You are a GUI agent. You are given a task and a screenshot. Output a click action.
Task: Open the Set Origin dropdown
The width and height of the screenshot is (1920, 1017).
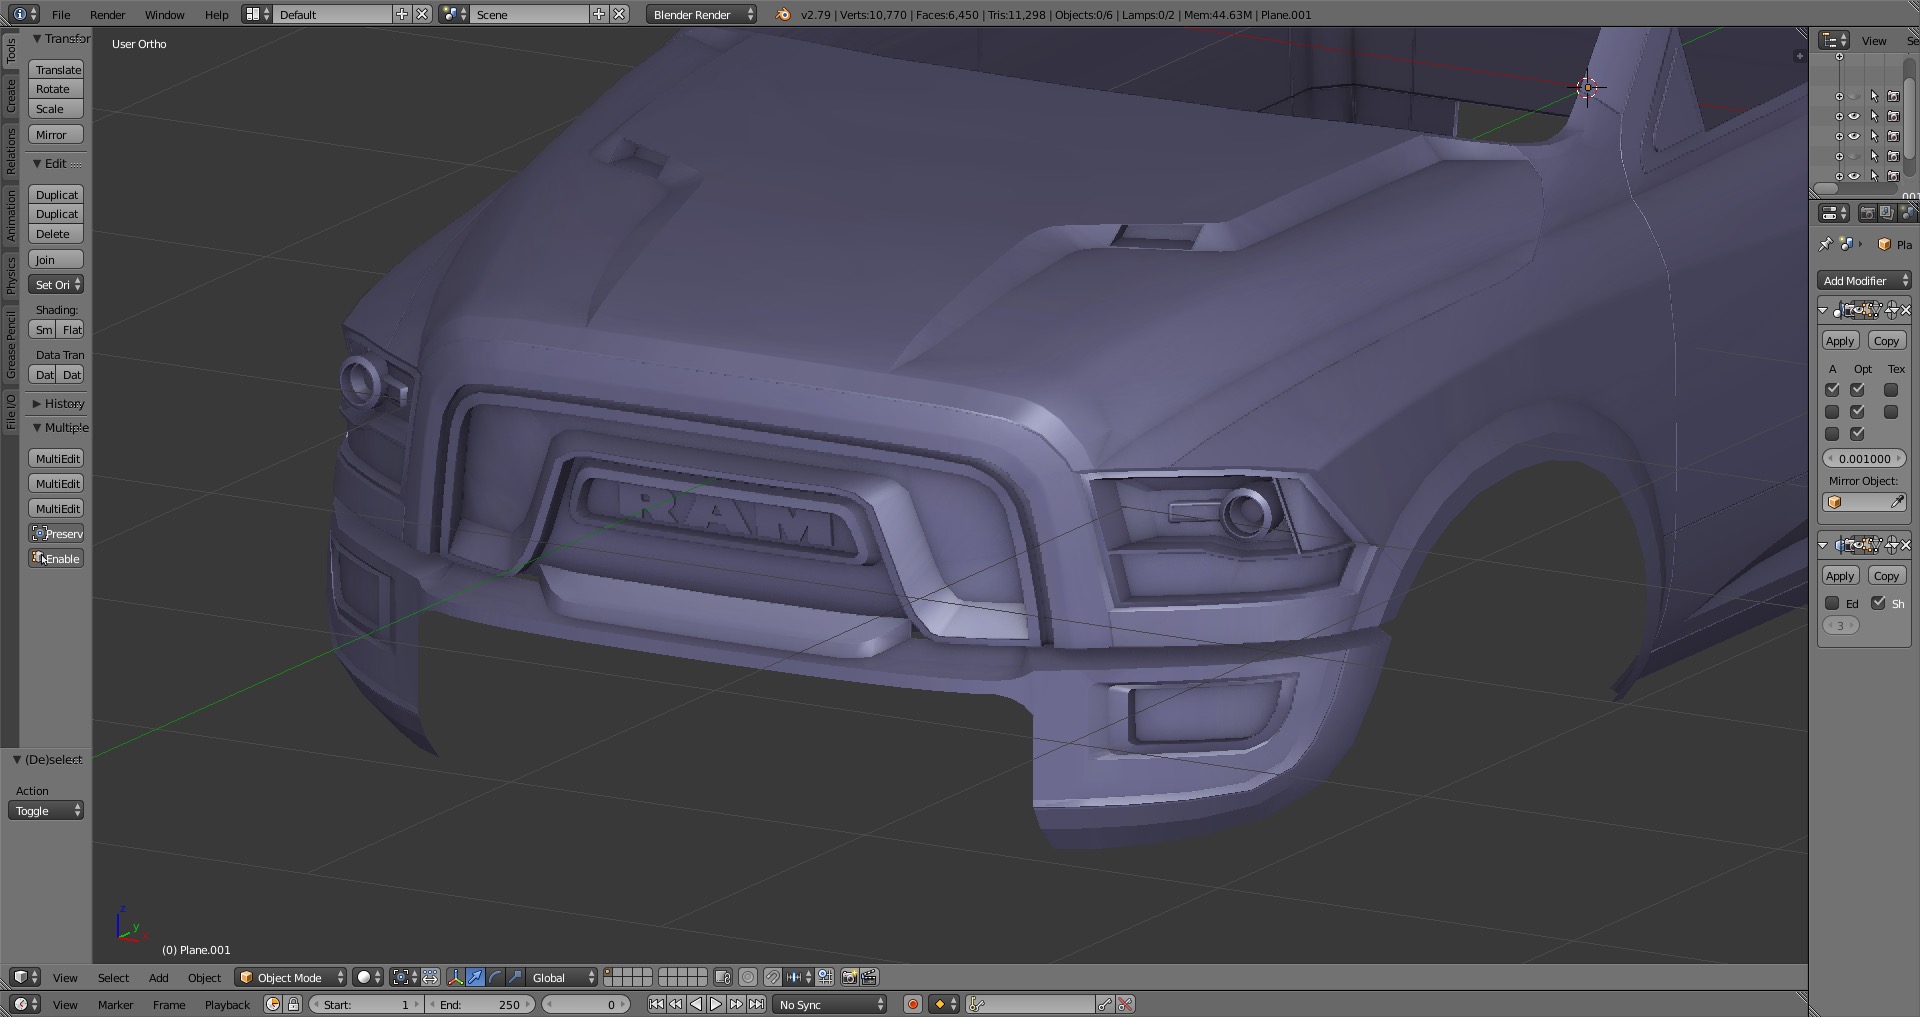56,285
